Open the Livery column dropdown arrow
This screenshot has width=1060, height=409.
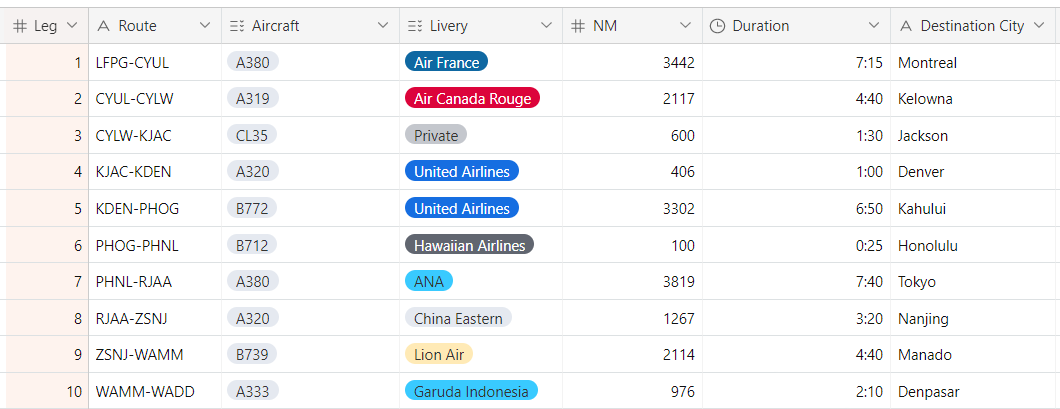(x=546, y=26)
